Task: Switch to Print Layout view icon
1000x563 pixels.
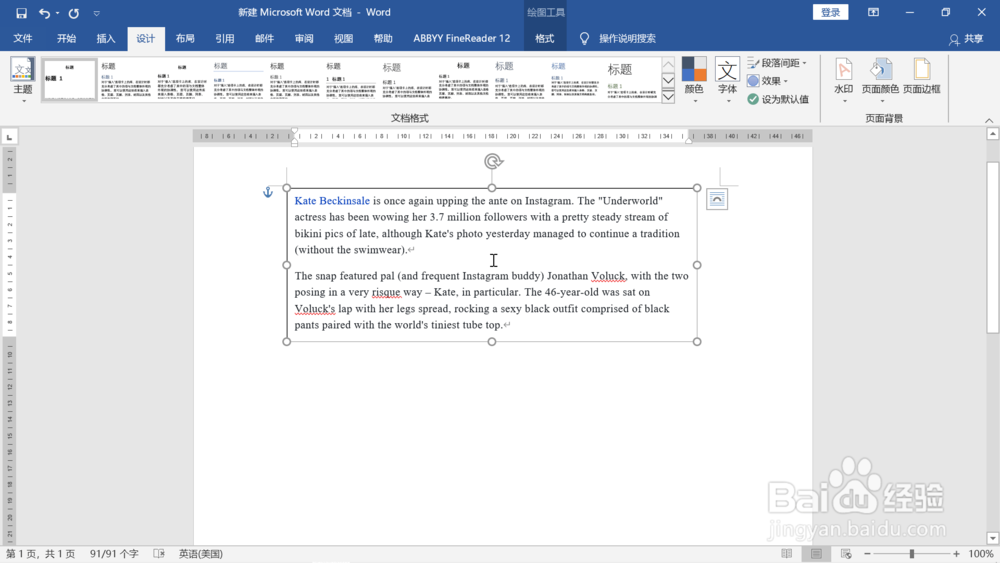Action: point(816,553)
